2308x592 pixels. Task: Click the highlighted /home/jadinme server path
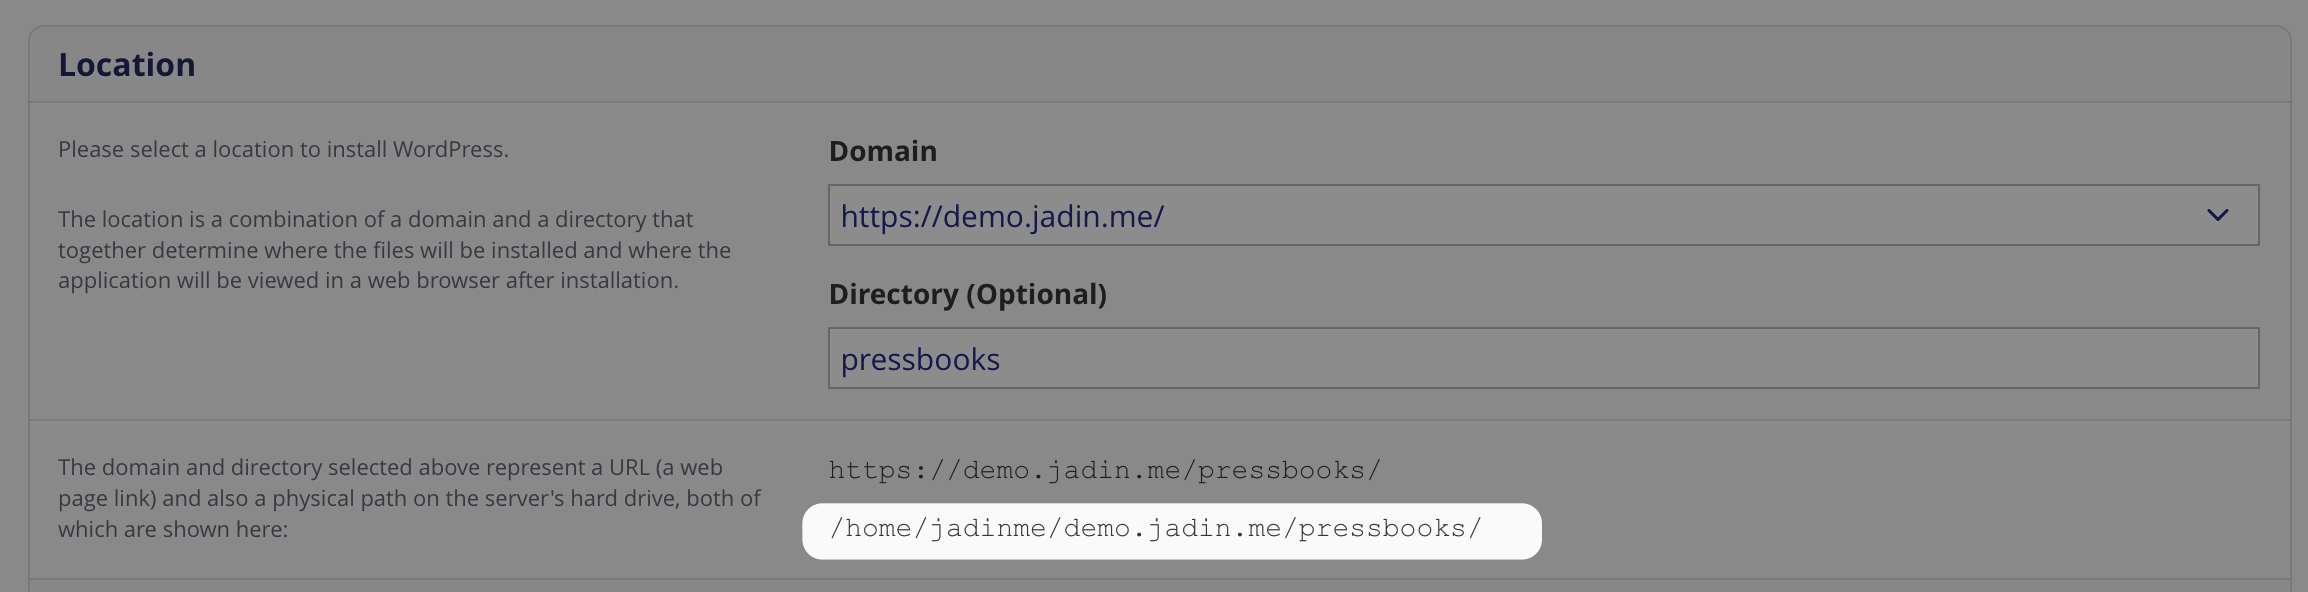[x=1155, y=529]
